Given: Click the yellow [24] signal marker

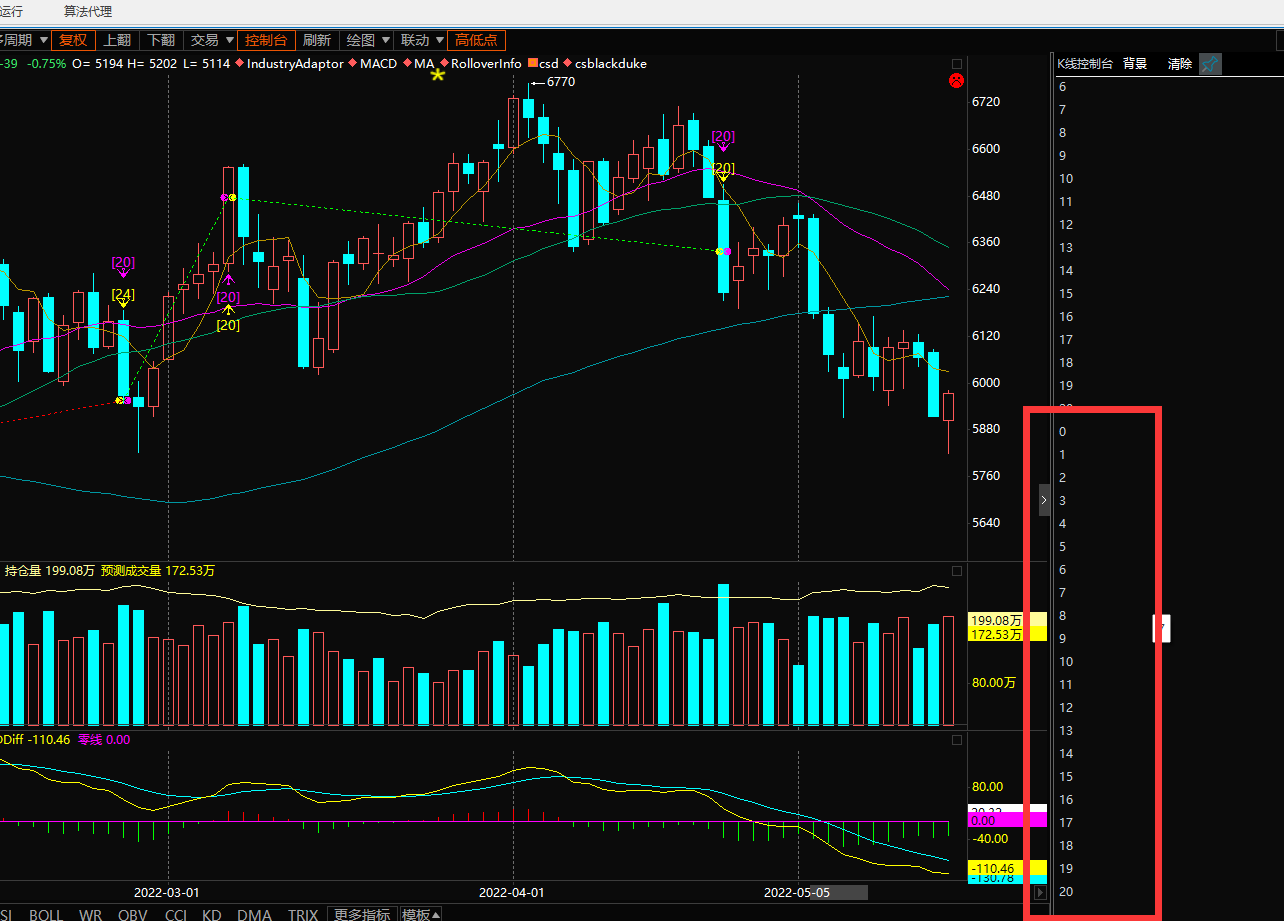Looking at the screenshot, I should (x=123, y=294).
